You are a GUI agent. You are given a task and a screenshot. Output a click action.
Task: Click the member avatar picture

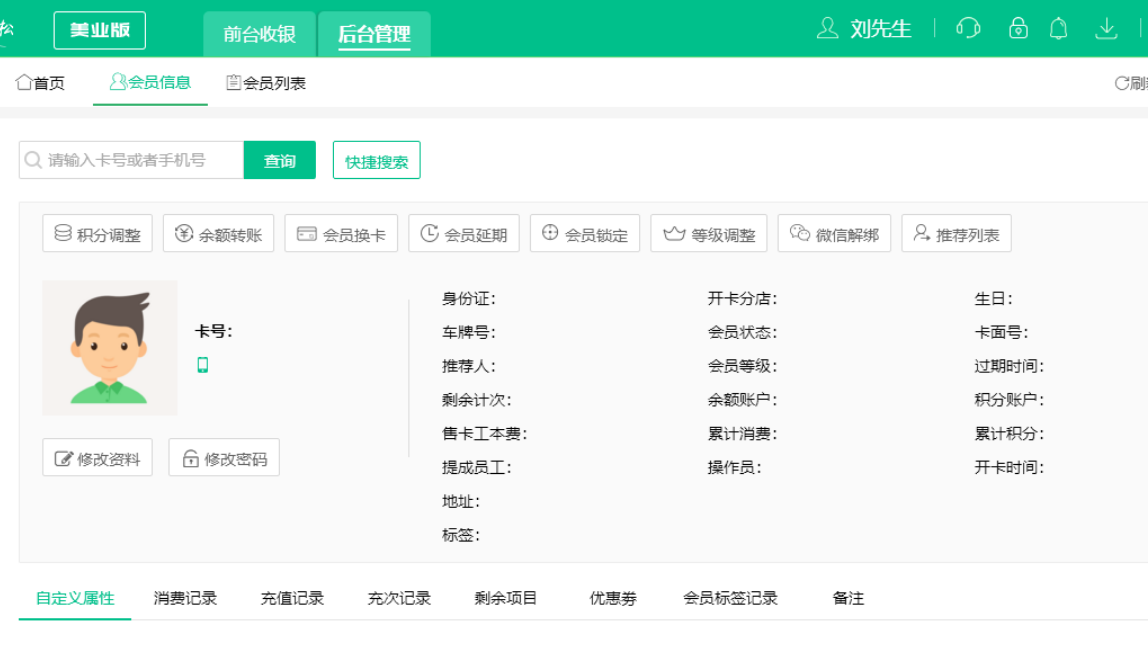[x=110, y=348]
